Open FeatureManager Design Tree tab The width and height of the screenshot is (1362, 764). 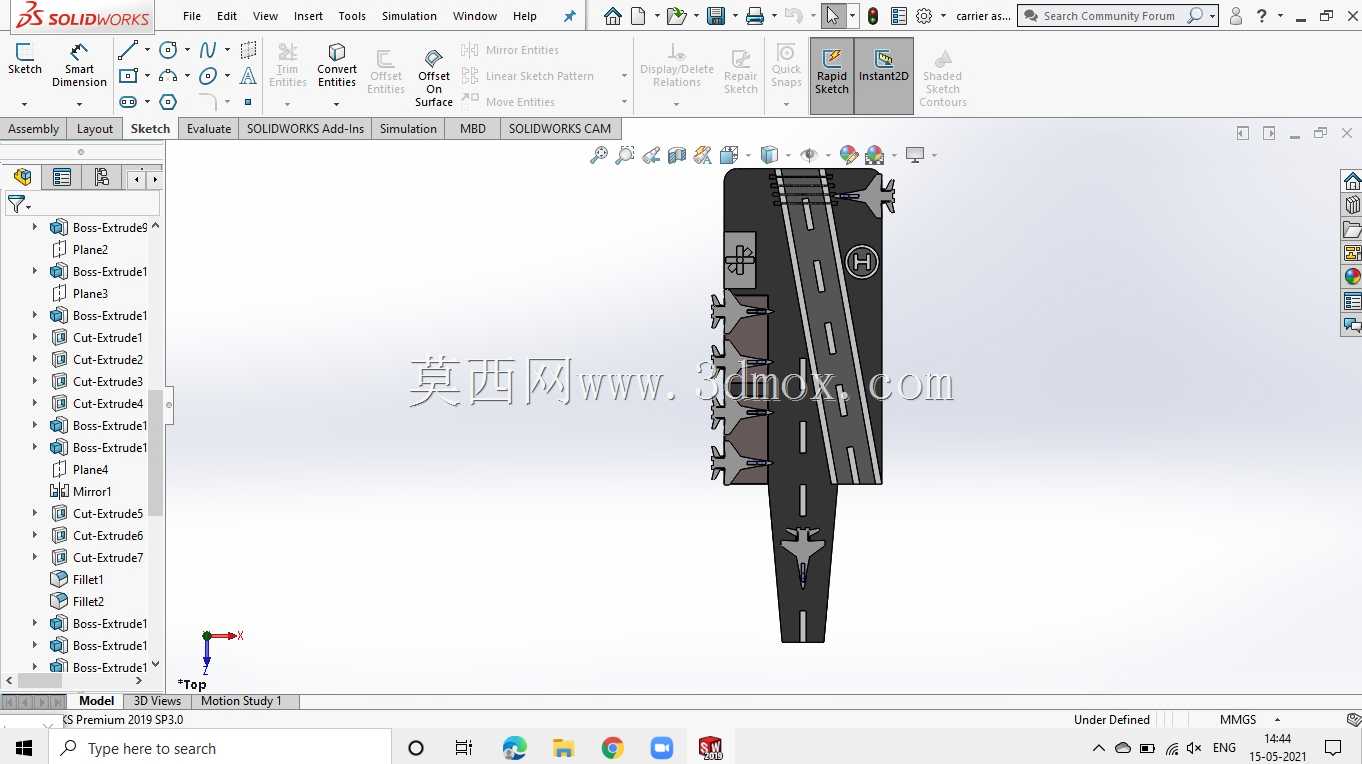pyautogui.click(x=22, y=178)
